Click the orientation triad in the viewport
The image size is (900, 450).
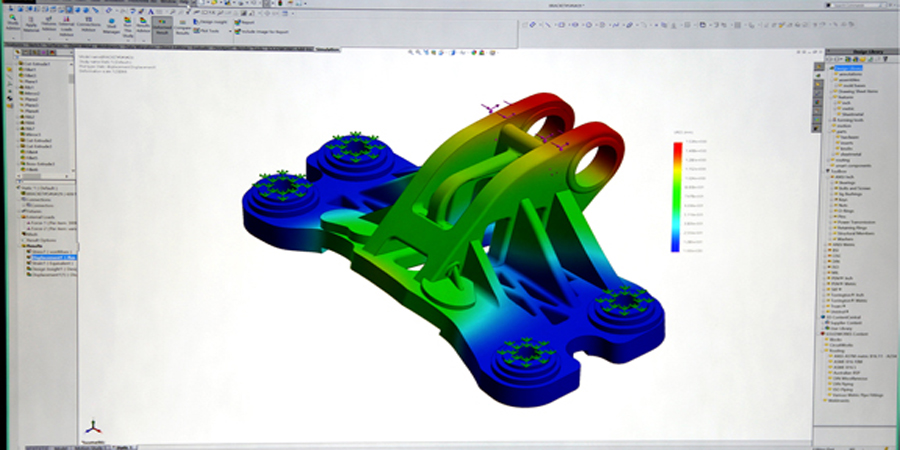pos(94,428)
